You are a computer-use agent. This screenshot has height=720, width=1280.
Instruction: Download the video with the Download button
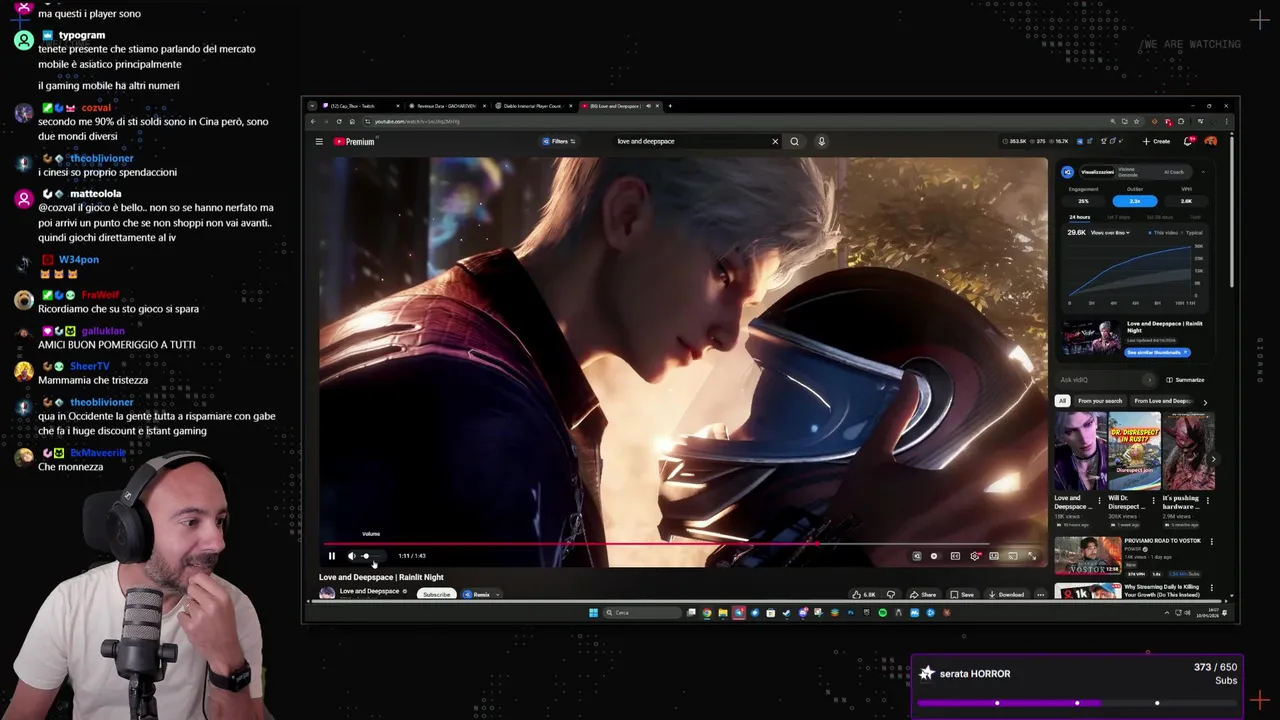tap(1006, 594)
